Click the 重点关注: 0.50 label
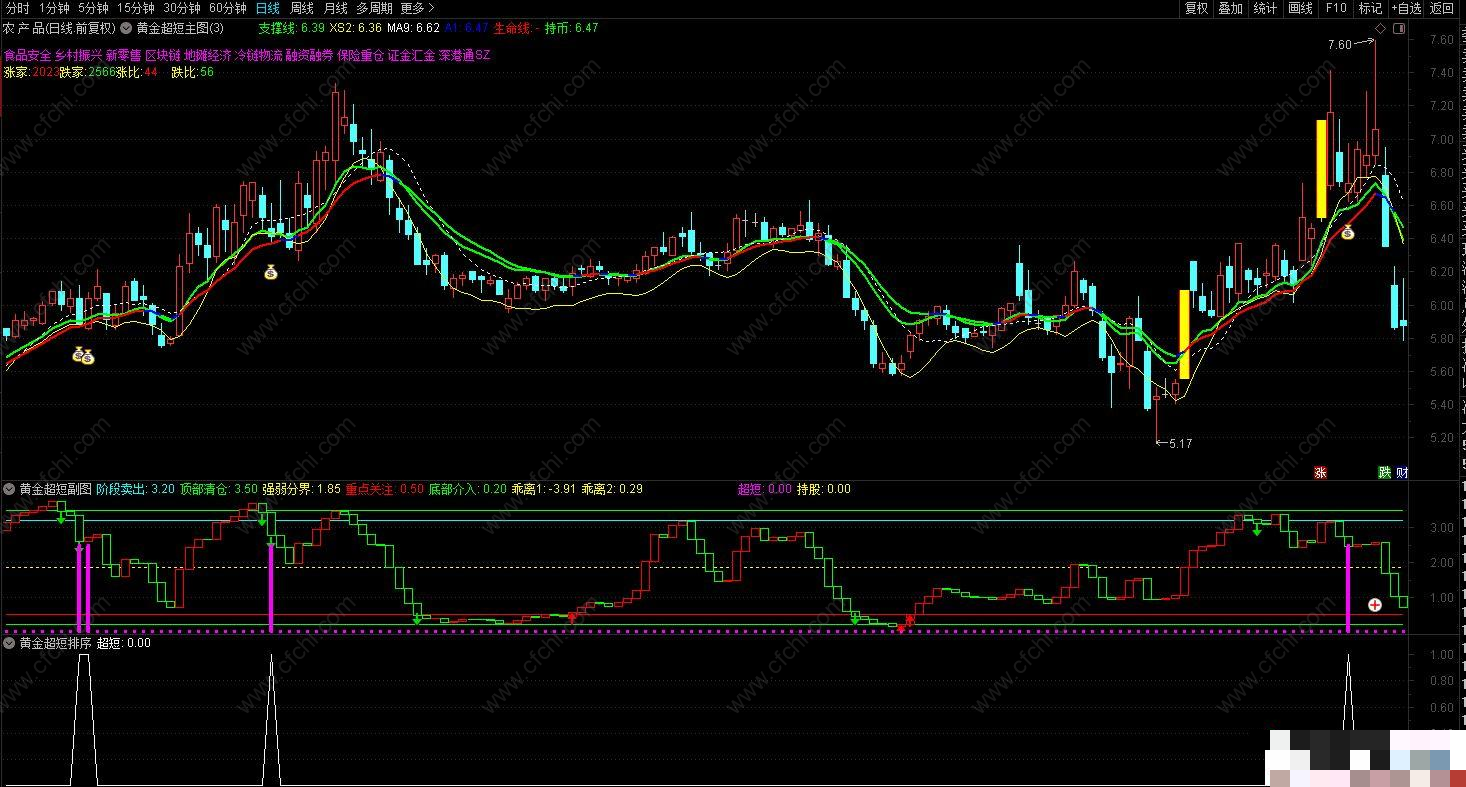 pyautogui.click(x=384, y=489)
